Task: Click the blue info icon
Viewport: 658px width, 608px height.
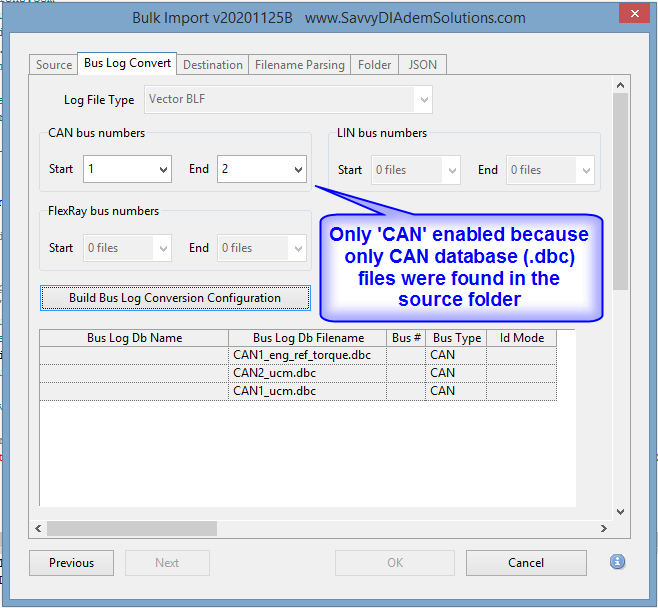Action: pyautogui.click(x=617, y=562)
